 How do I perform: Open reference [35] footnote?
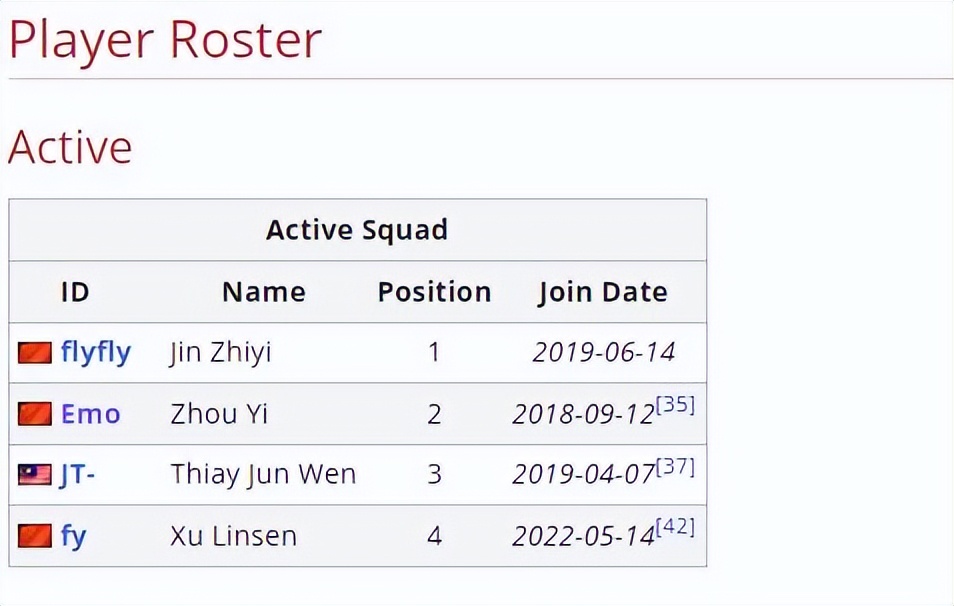(675, 405)
